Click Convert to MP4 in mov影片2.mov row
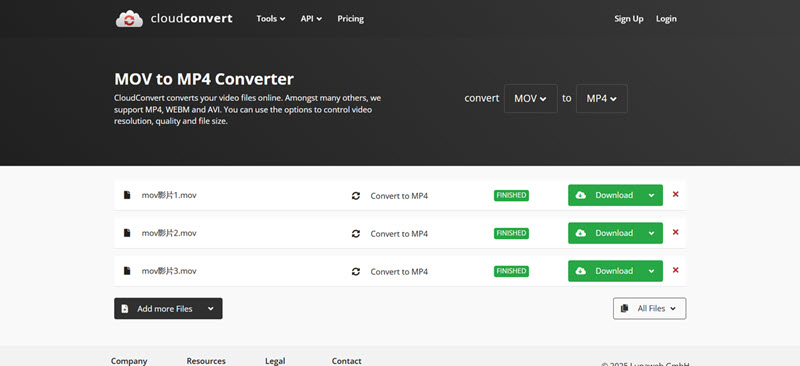 point(399,234)
